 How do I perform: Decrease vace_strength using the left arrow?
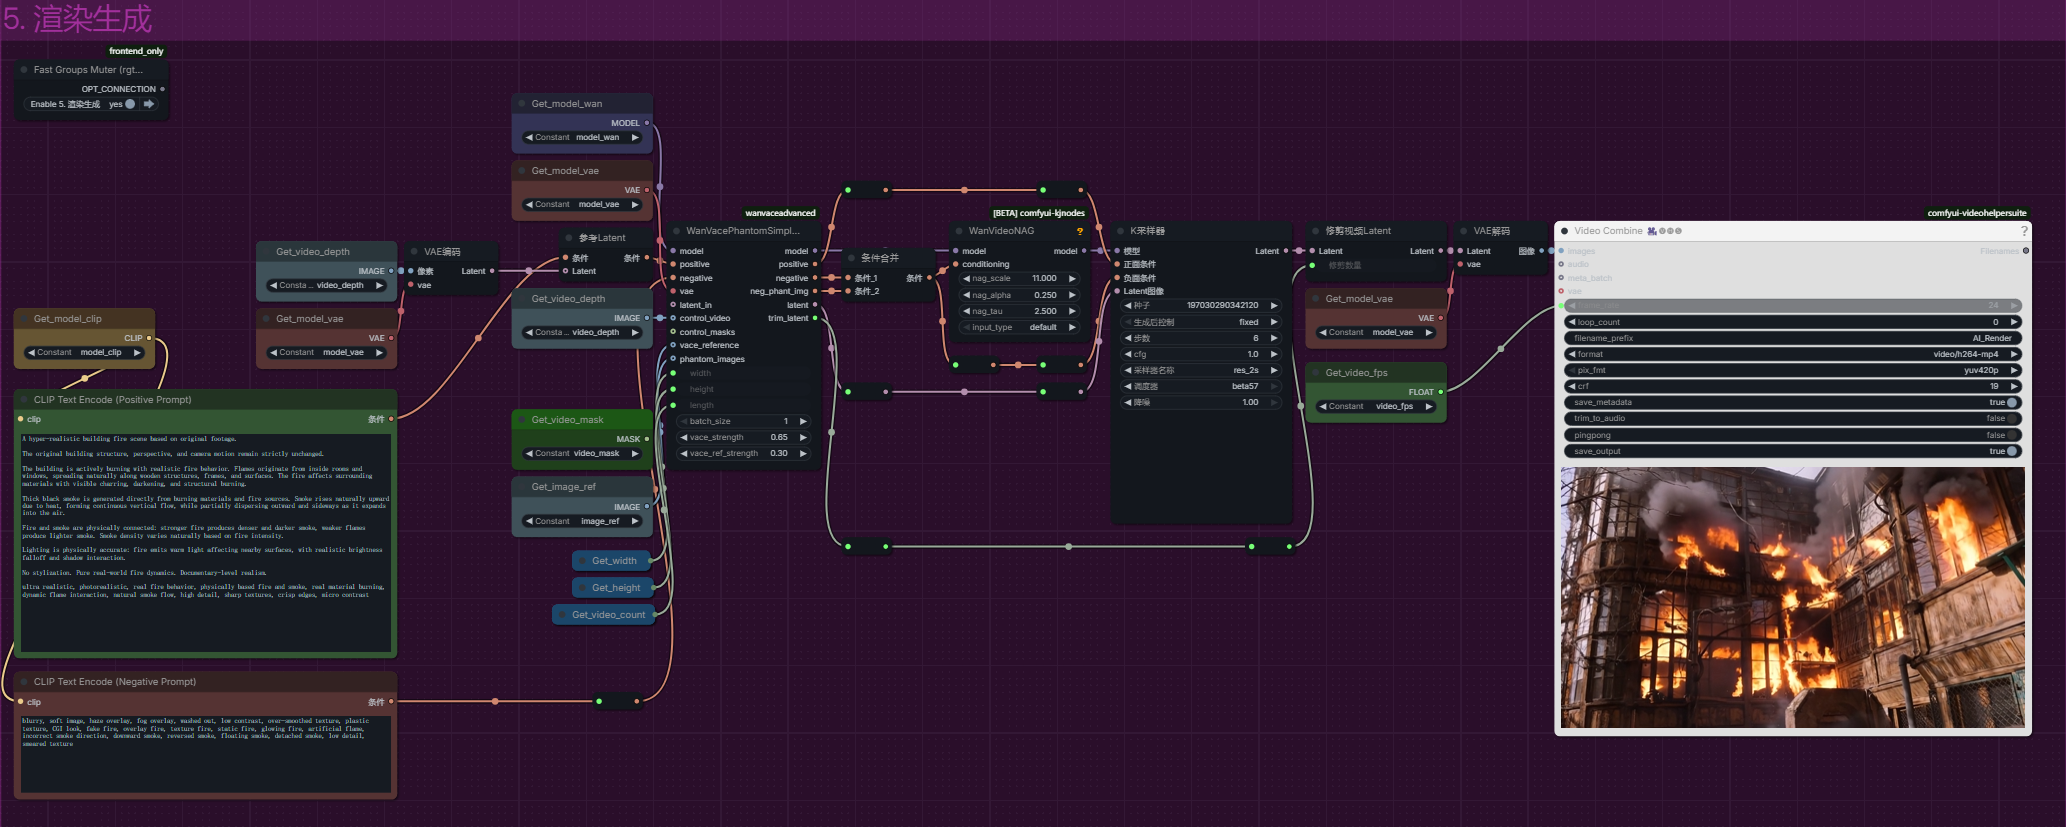684,437
